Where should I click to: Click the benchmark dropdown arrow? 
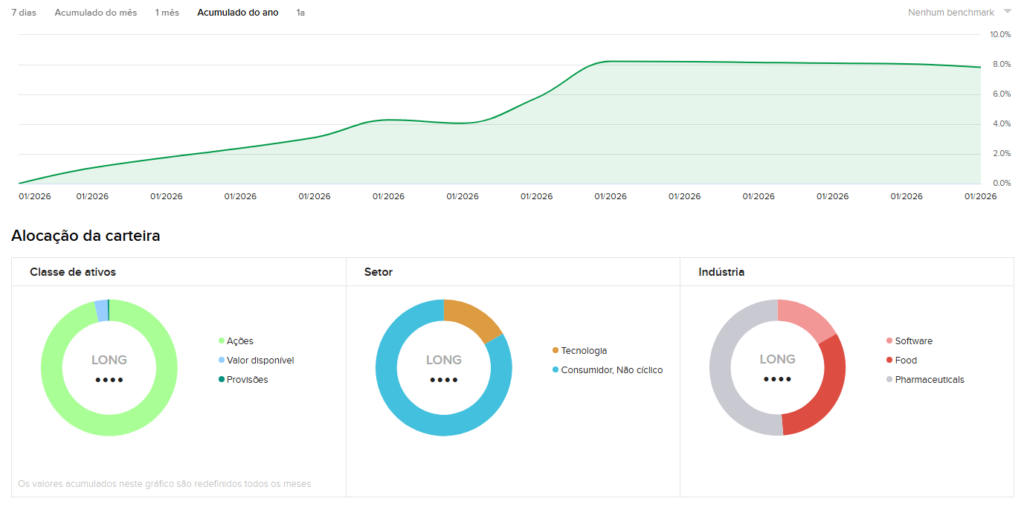coord(1007,12)
